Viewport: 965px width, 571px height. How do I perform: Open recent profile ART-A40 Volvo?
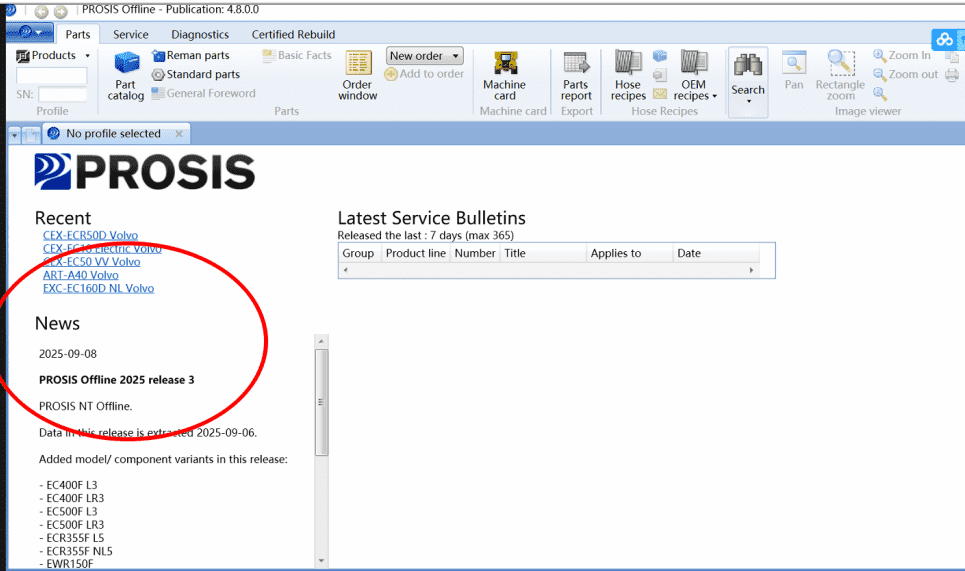81,275
